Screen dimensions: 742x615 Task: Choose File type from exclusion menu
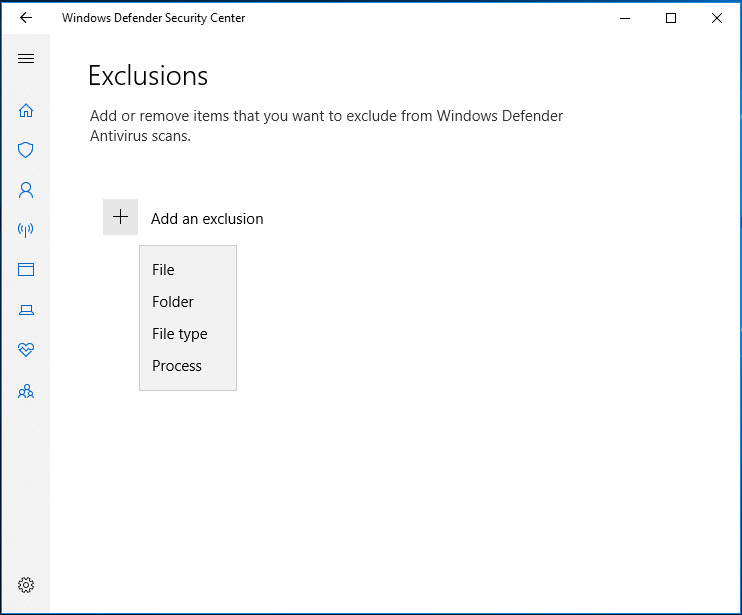coord(188,334)
